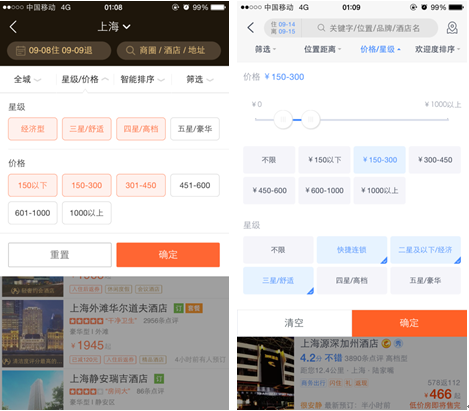
Task: Select right screen 四星/高档 chip
Action: pyautogui.click(x=352, y=281)
